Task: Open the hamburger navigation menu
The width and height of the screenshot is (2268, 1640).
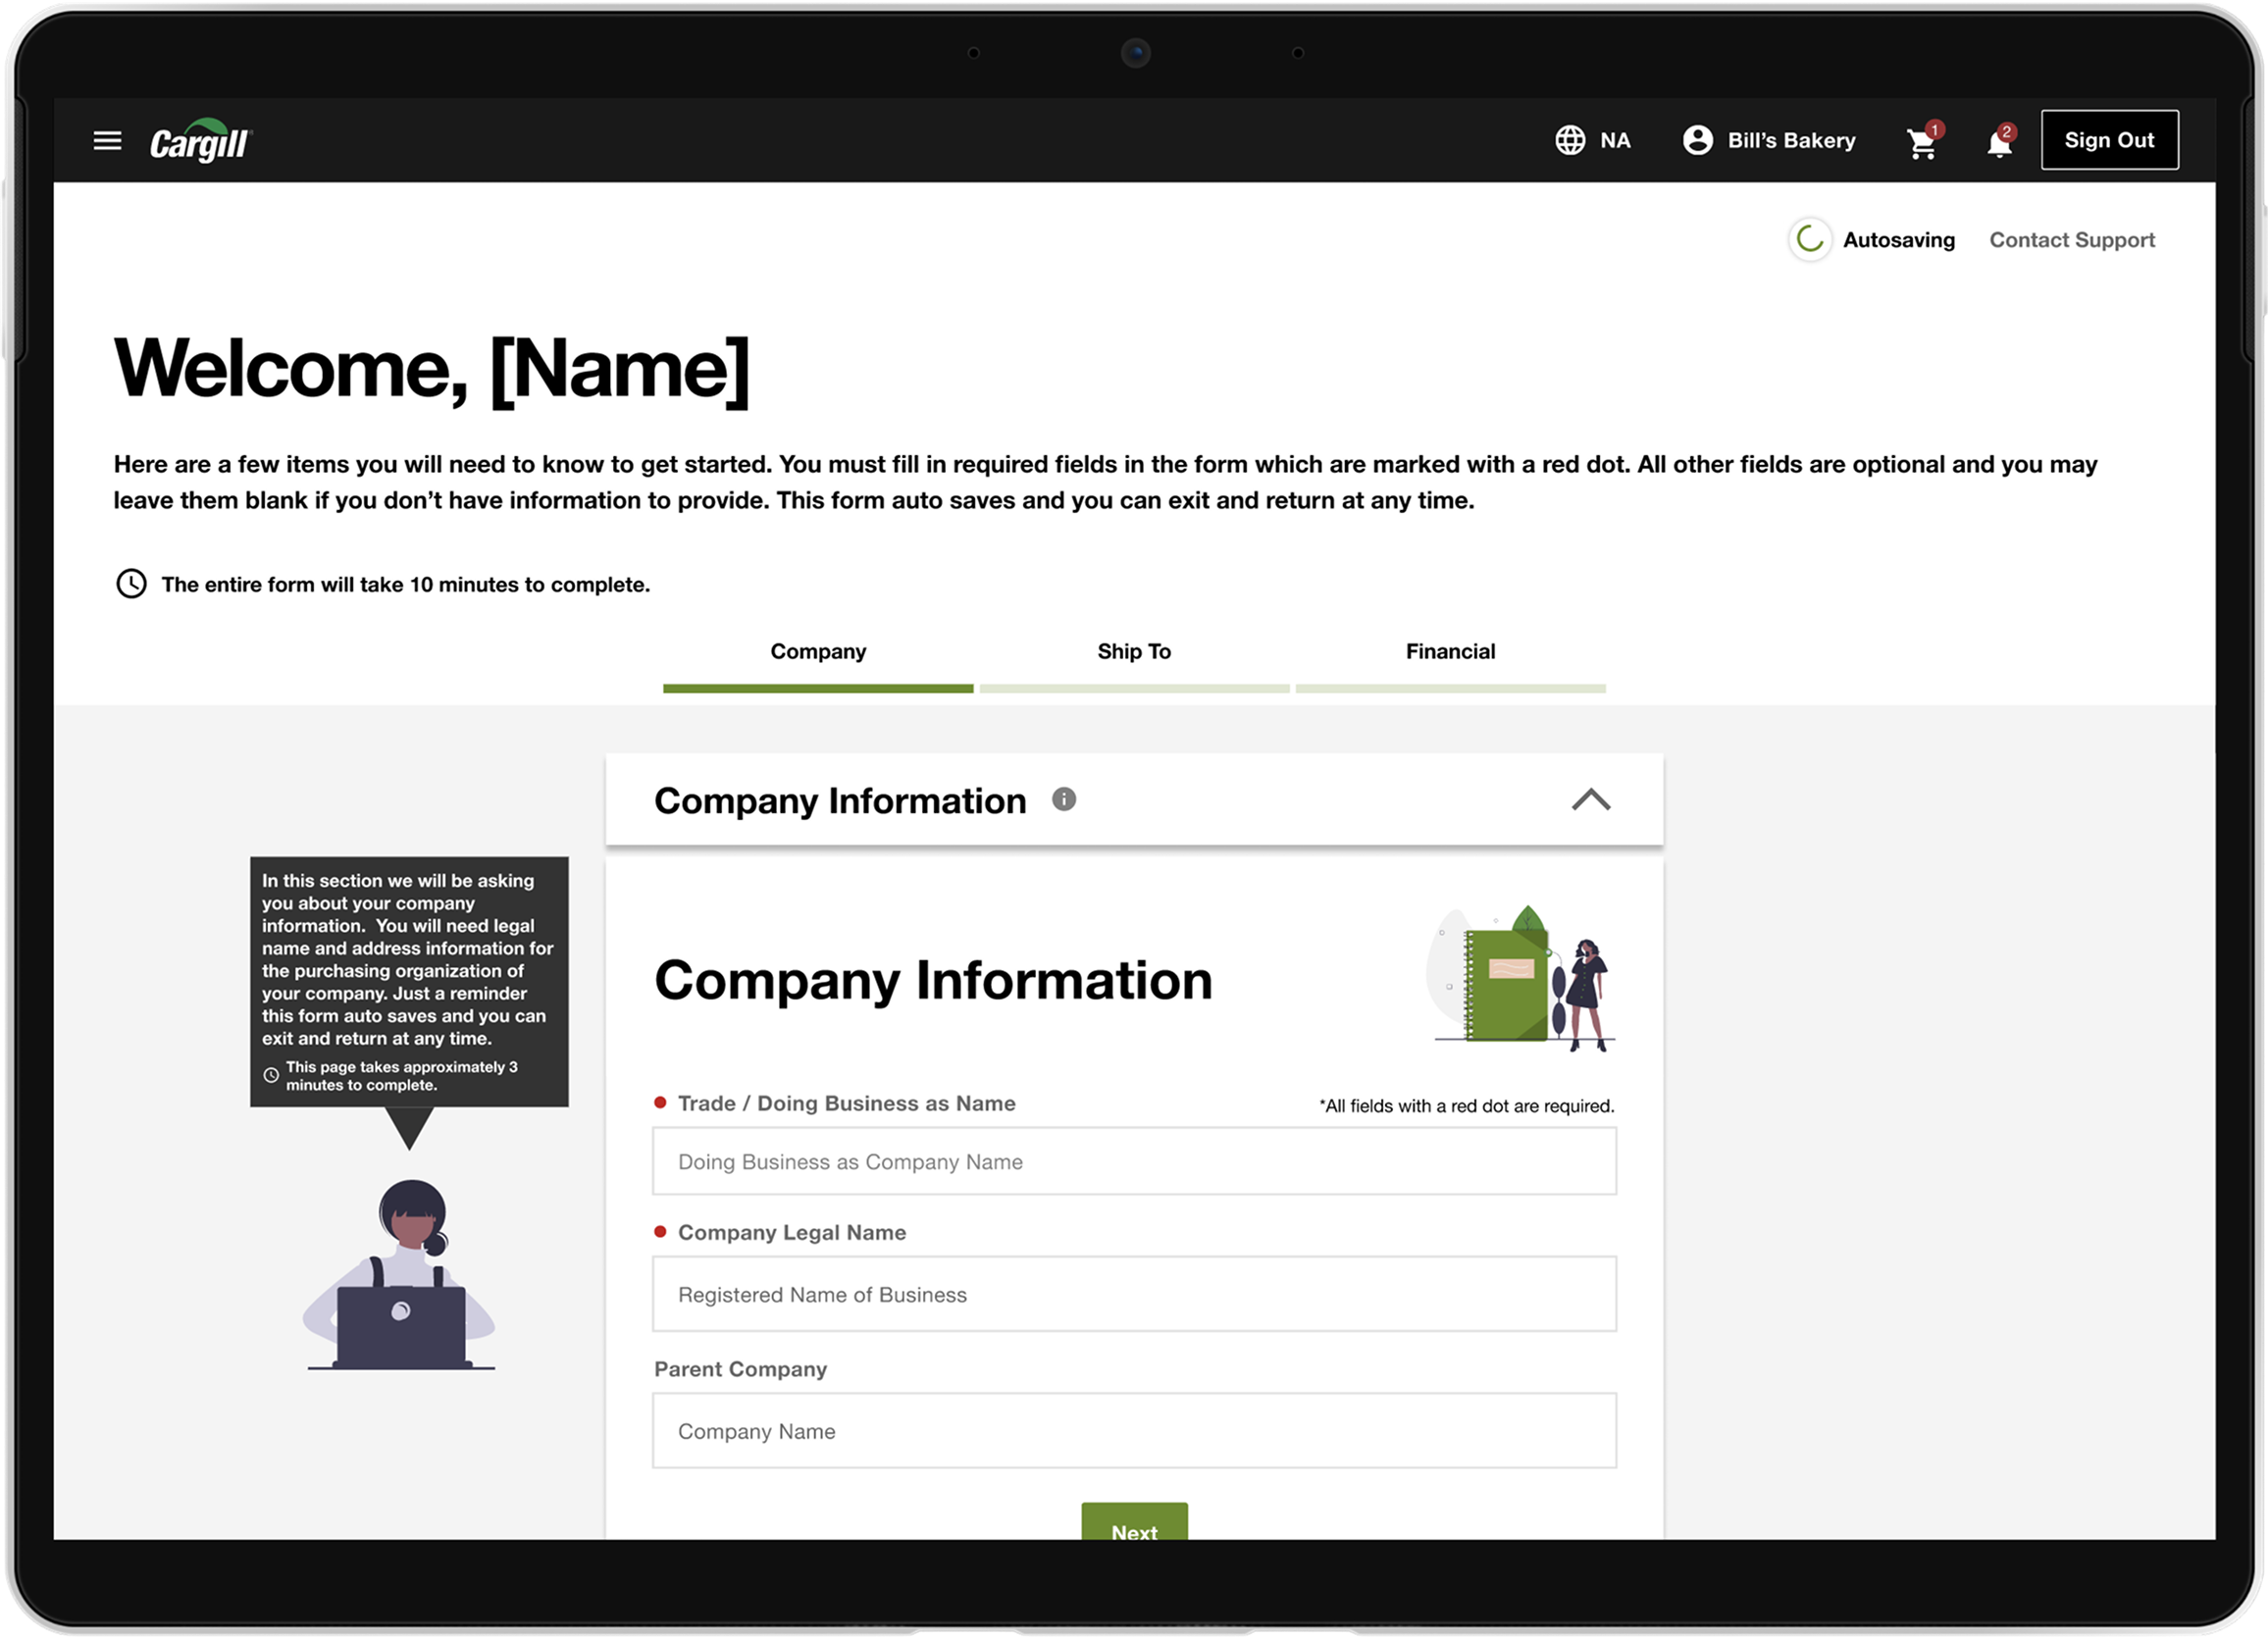Action: (x=107, y=141)
